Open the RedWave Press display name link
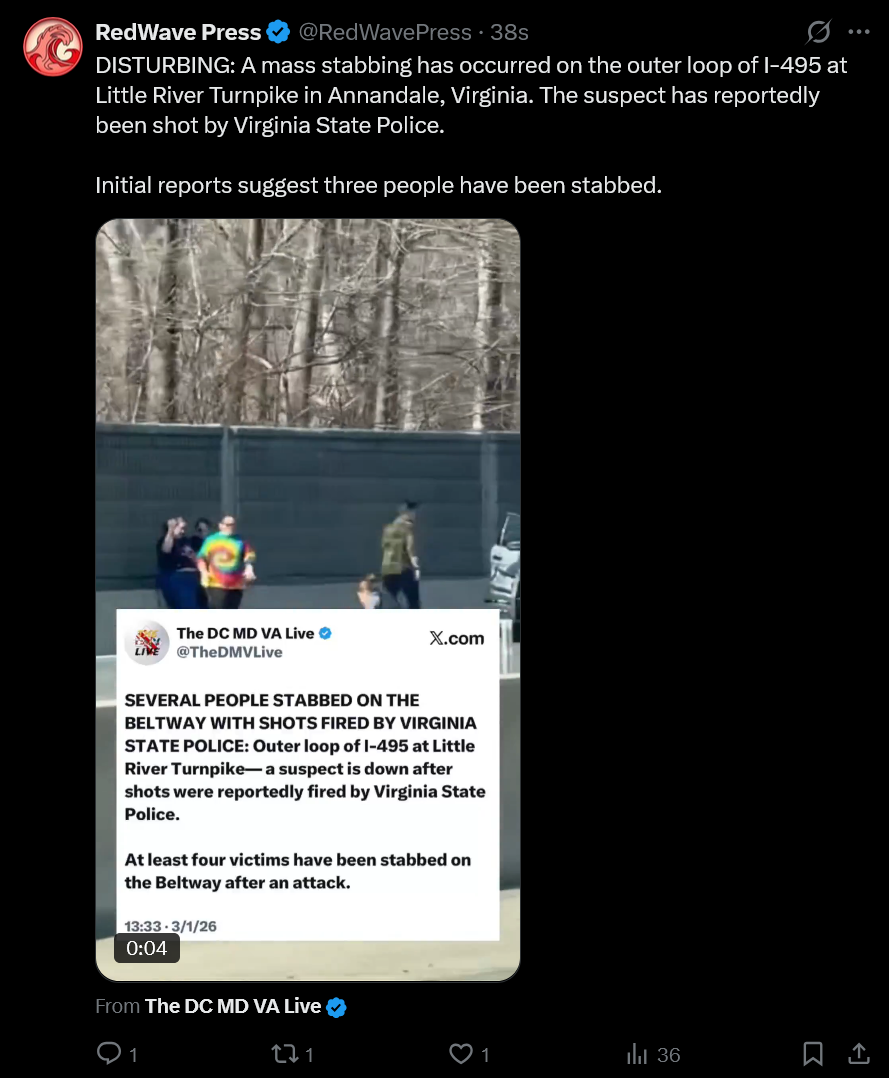 (178, 32)
